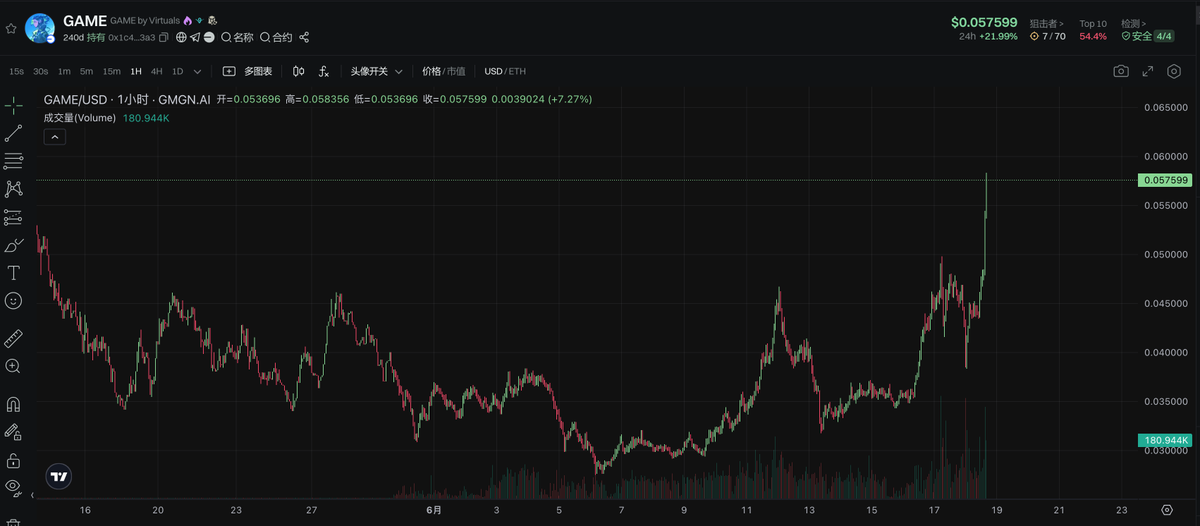Click the GAME token avatar

click(x=39, y=28)
